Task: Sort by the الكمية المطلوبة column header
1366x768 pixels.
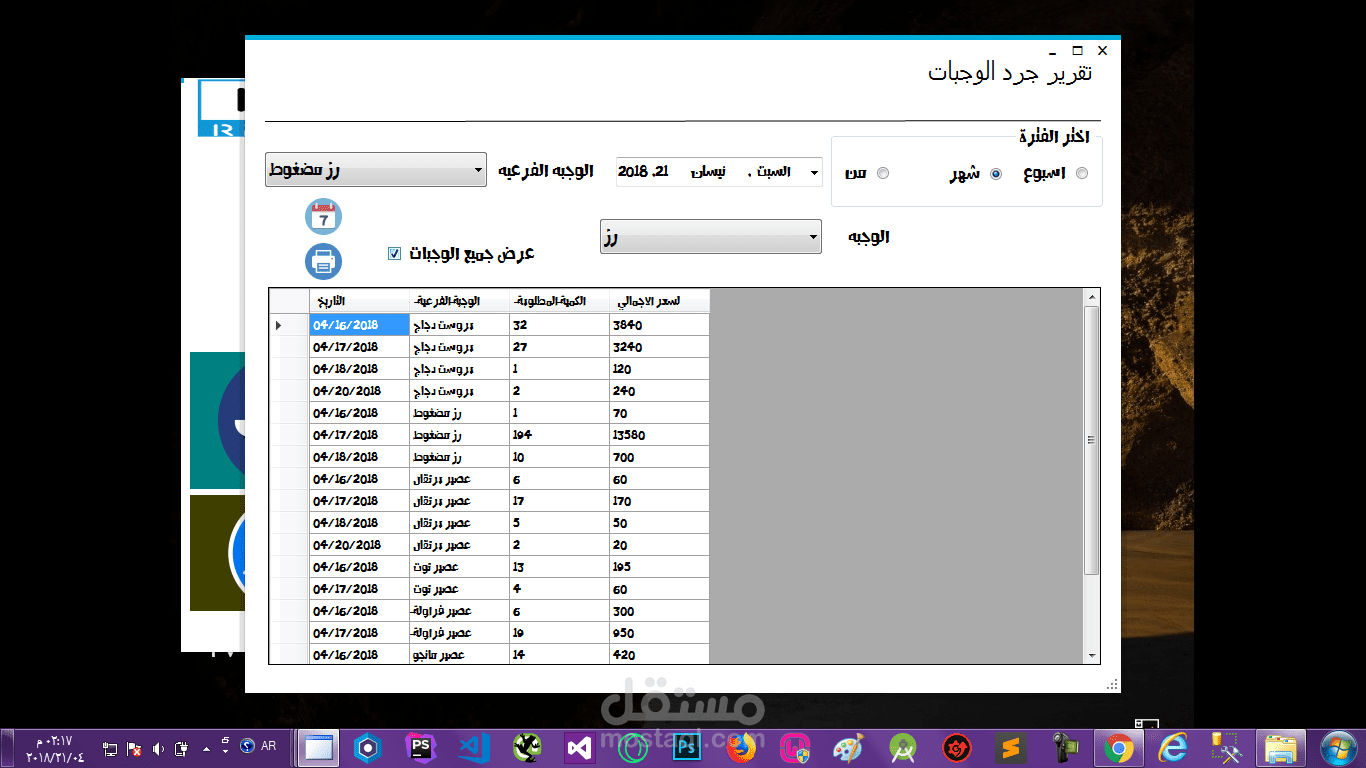Action: pos(559,301)
